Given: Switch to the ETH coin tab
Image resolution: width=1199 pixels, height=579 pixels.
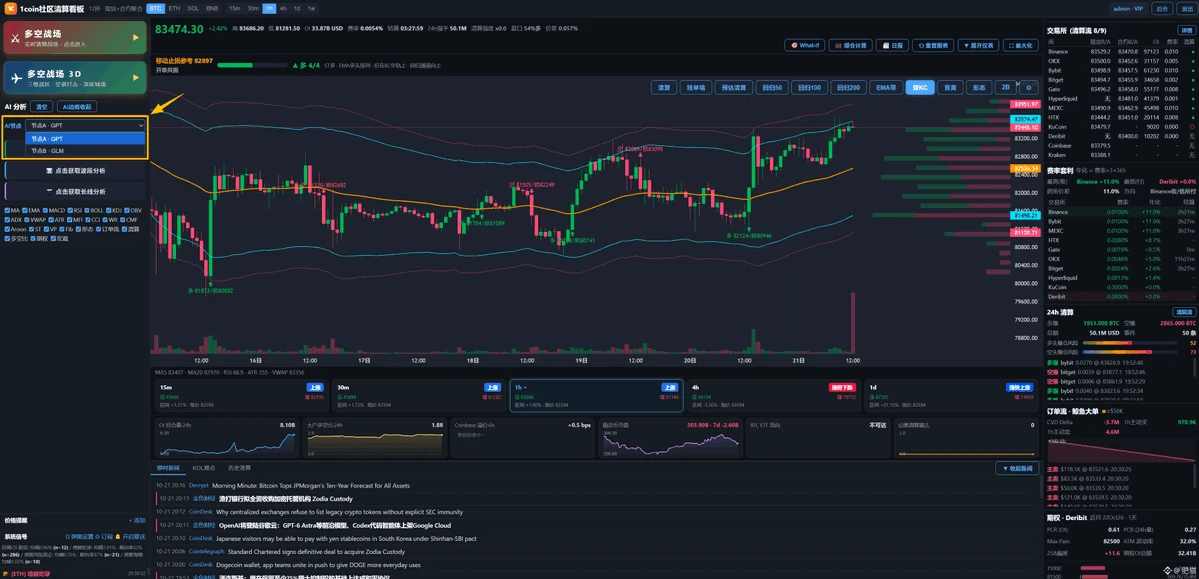Looking at the screenshot, I should tap(174, 8).
